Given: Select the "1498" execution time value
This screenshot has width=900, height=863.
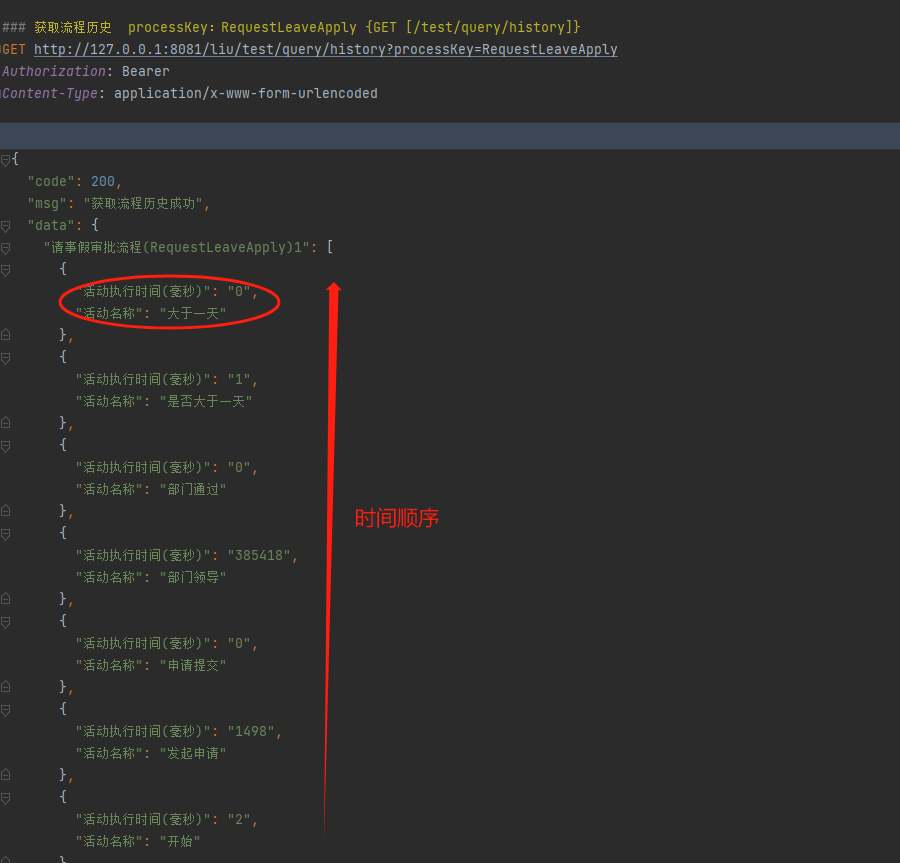Looking at the screenshot, I should tap(254, 731).
